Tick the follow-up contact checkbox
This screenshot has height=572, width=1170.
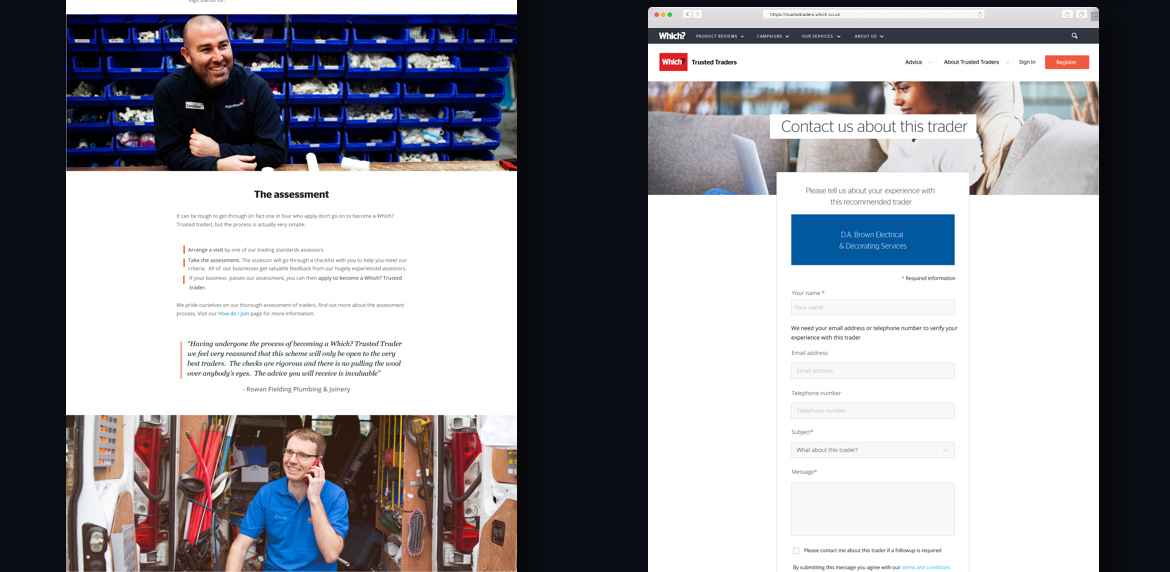(x=796, y=550)
